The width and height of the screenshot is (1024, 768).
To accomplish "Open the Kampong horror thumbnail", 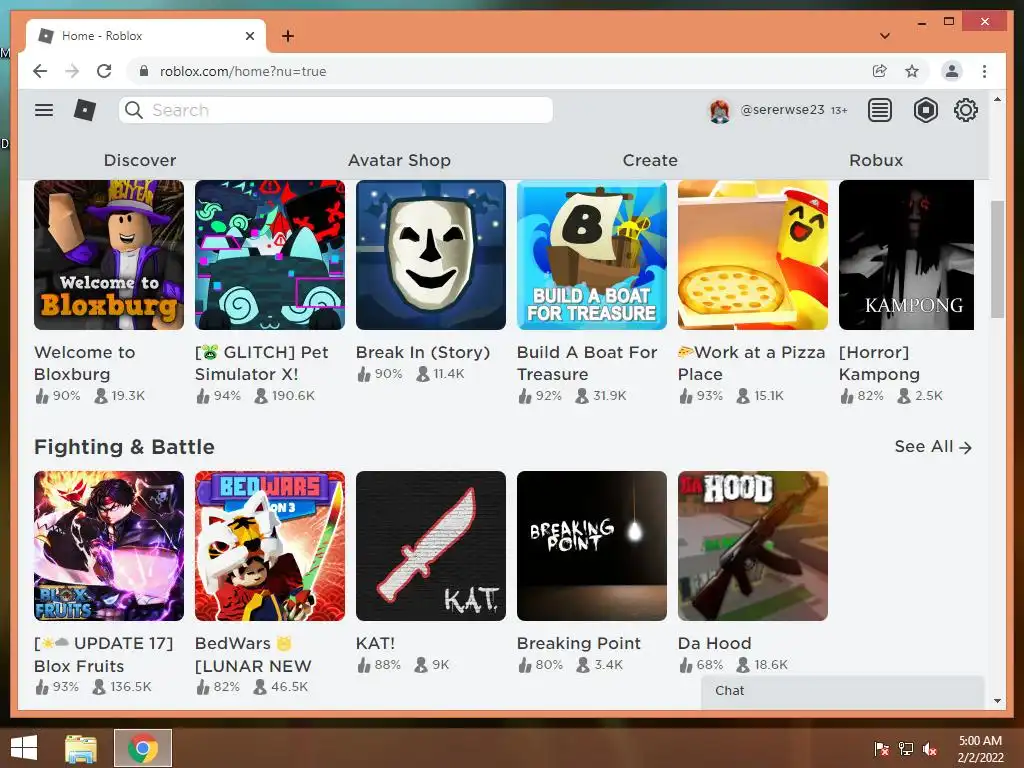I will [x=906, y=255].
